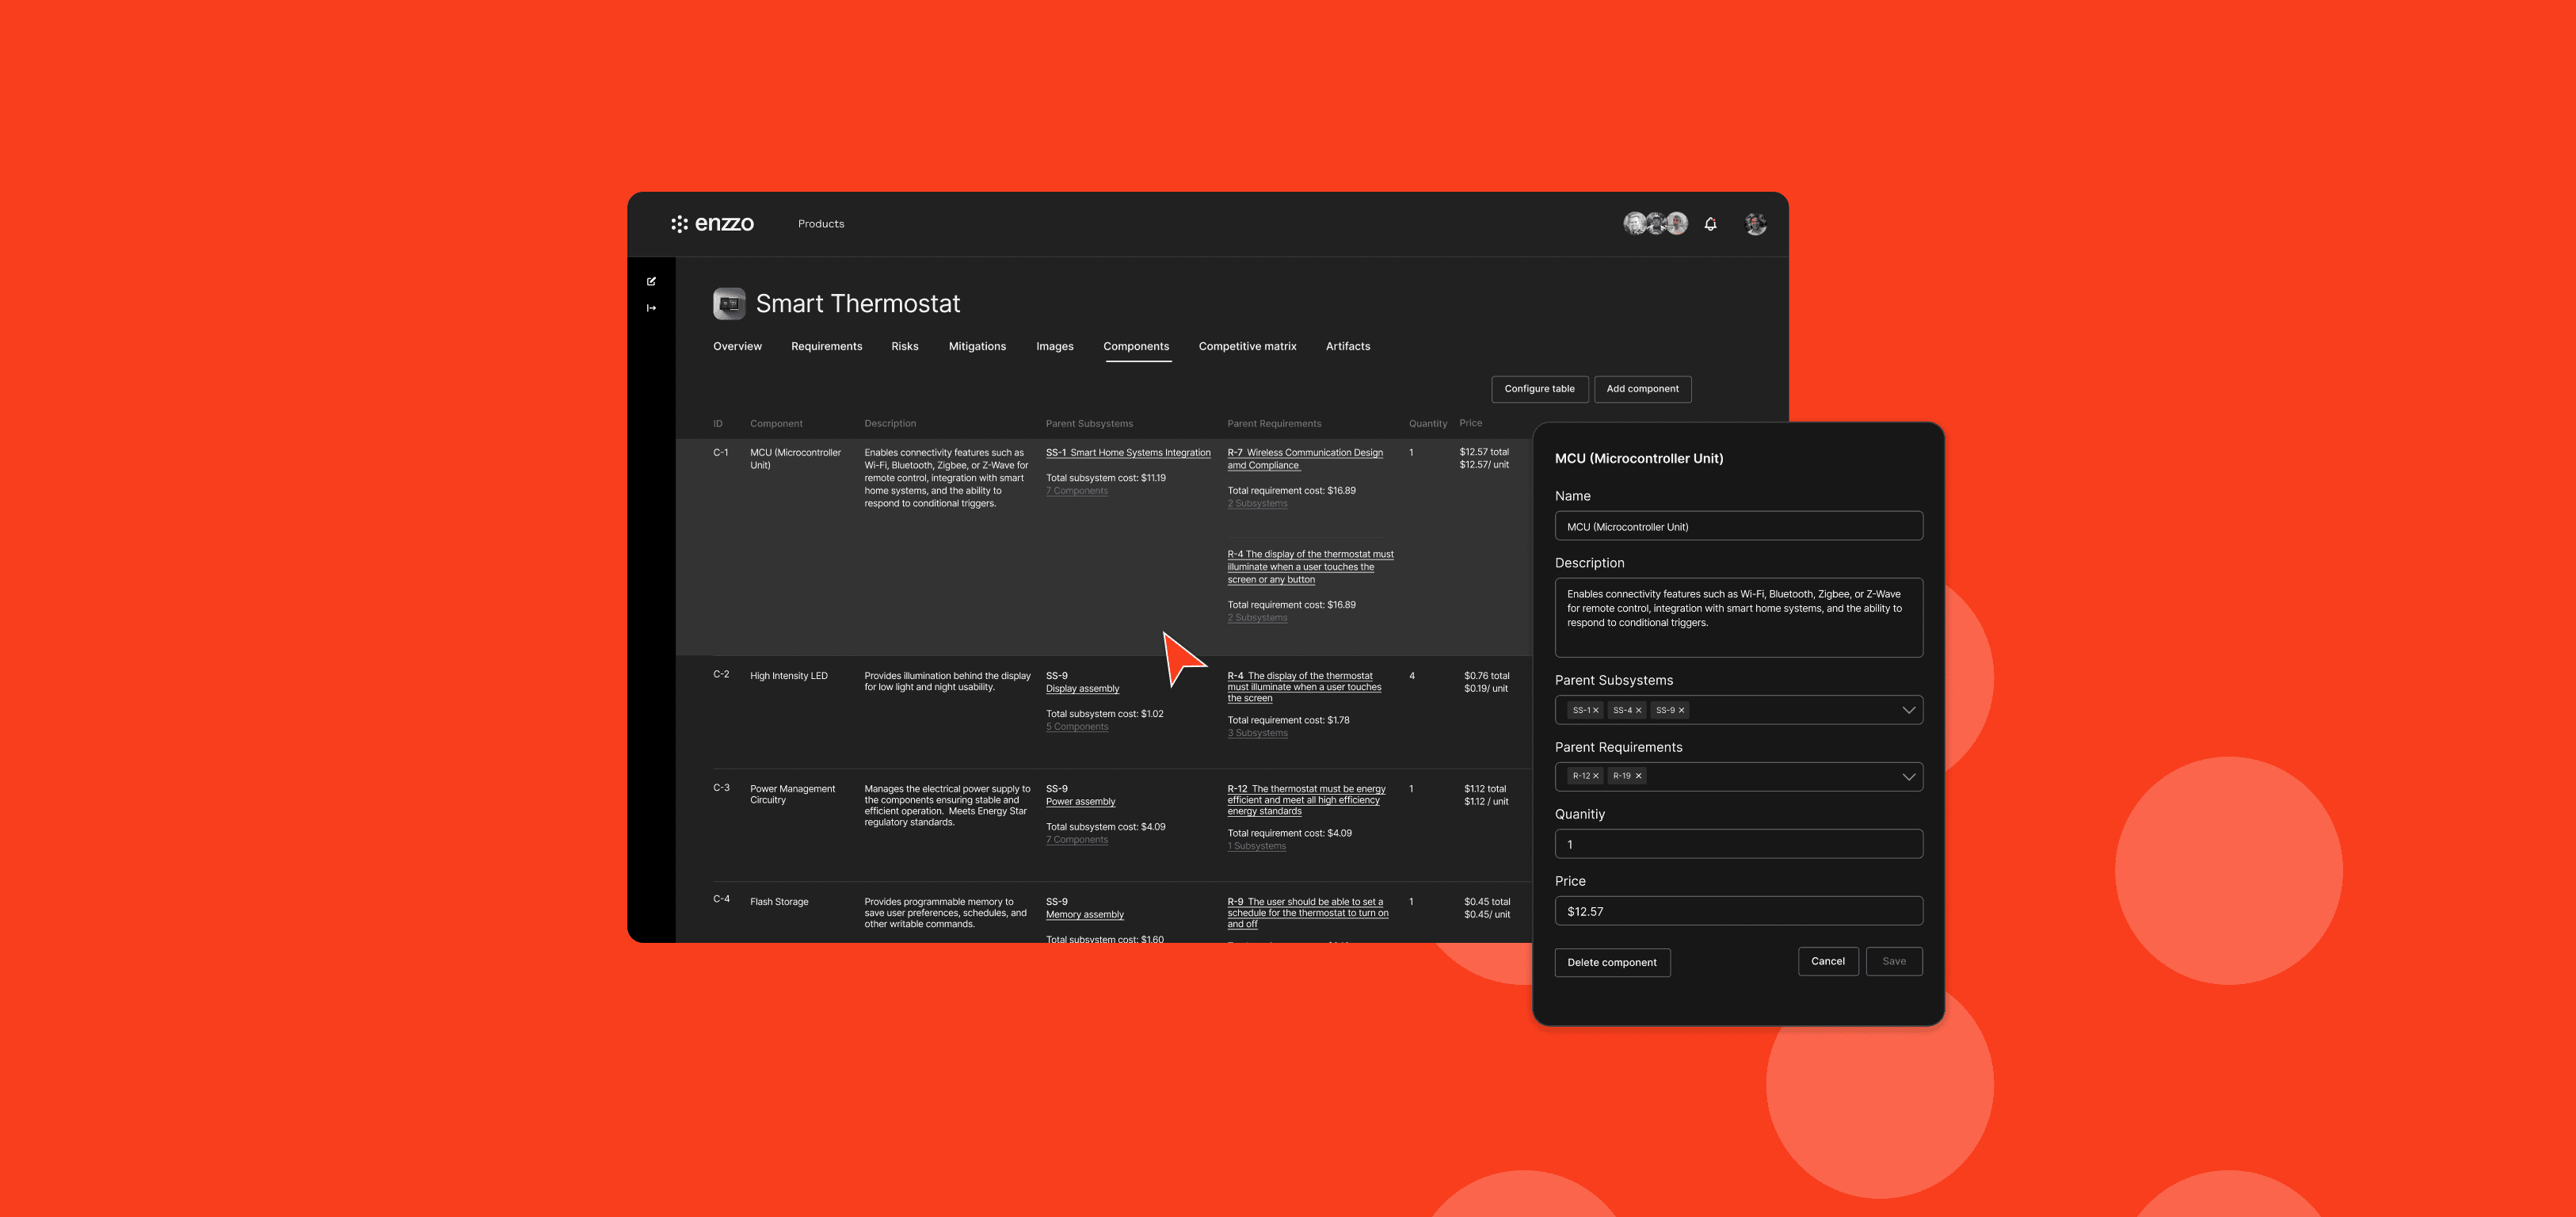Click the Configure table button
This screenshot has height=1217, width=2576.
point(1539,389)
